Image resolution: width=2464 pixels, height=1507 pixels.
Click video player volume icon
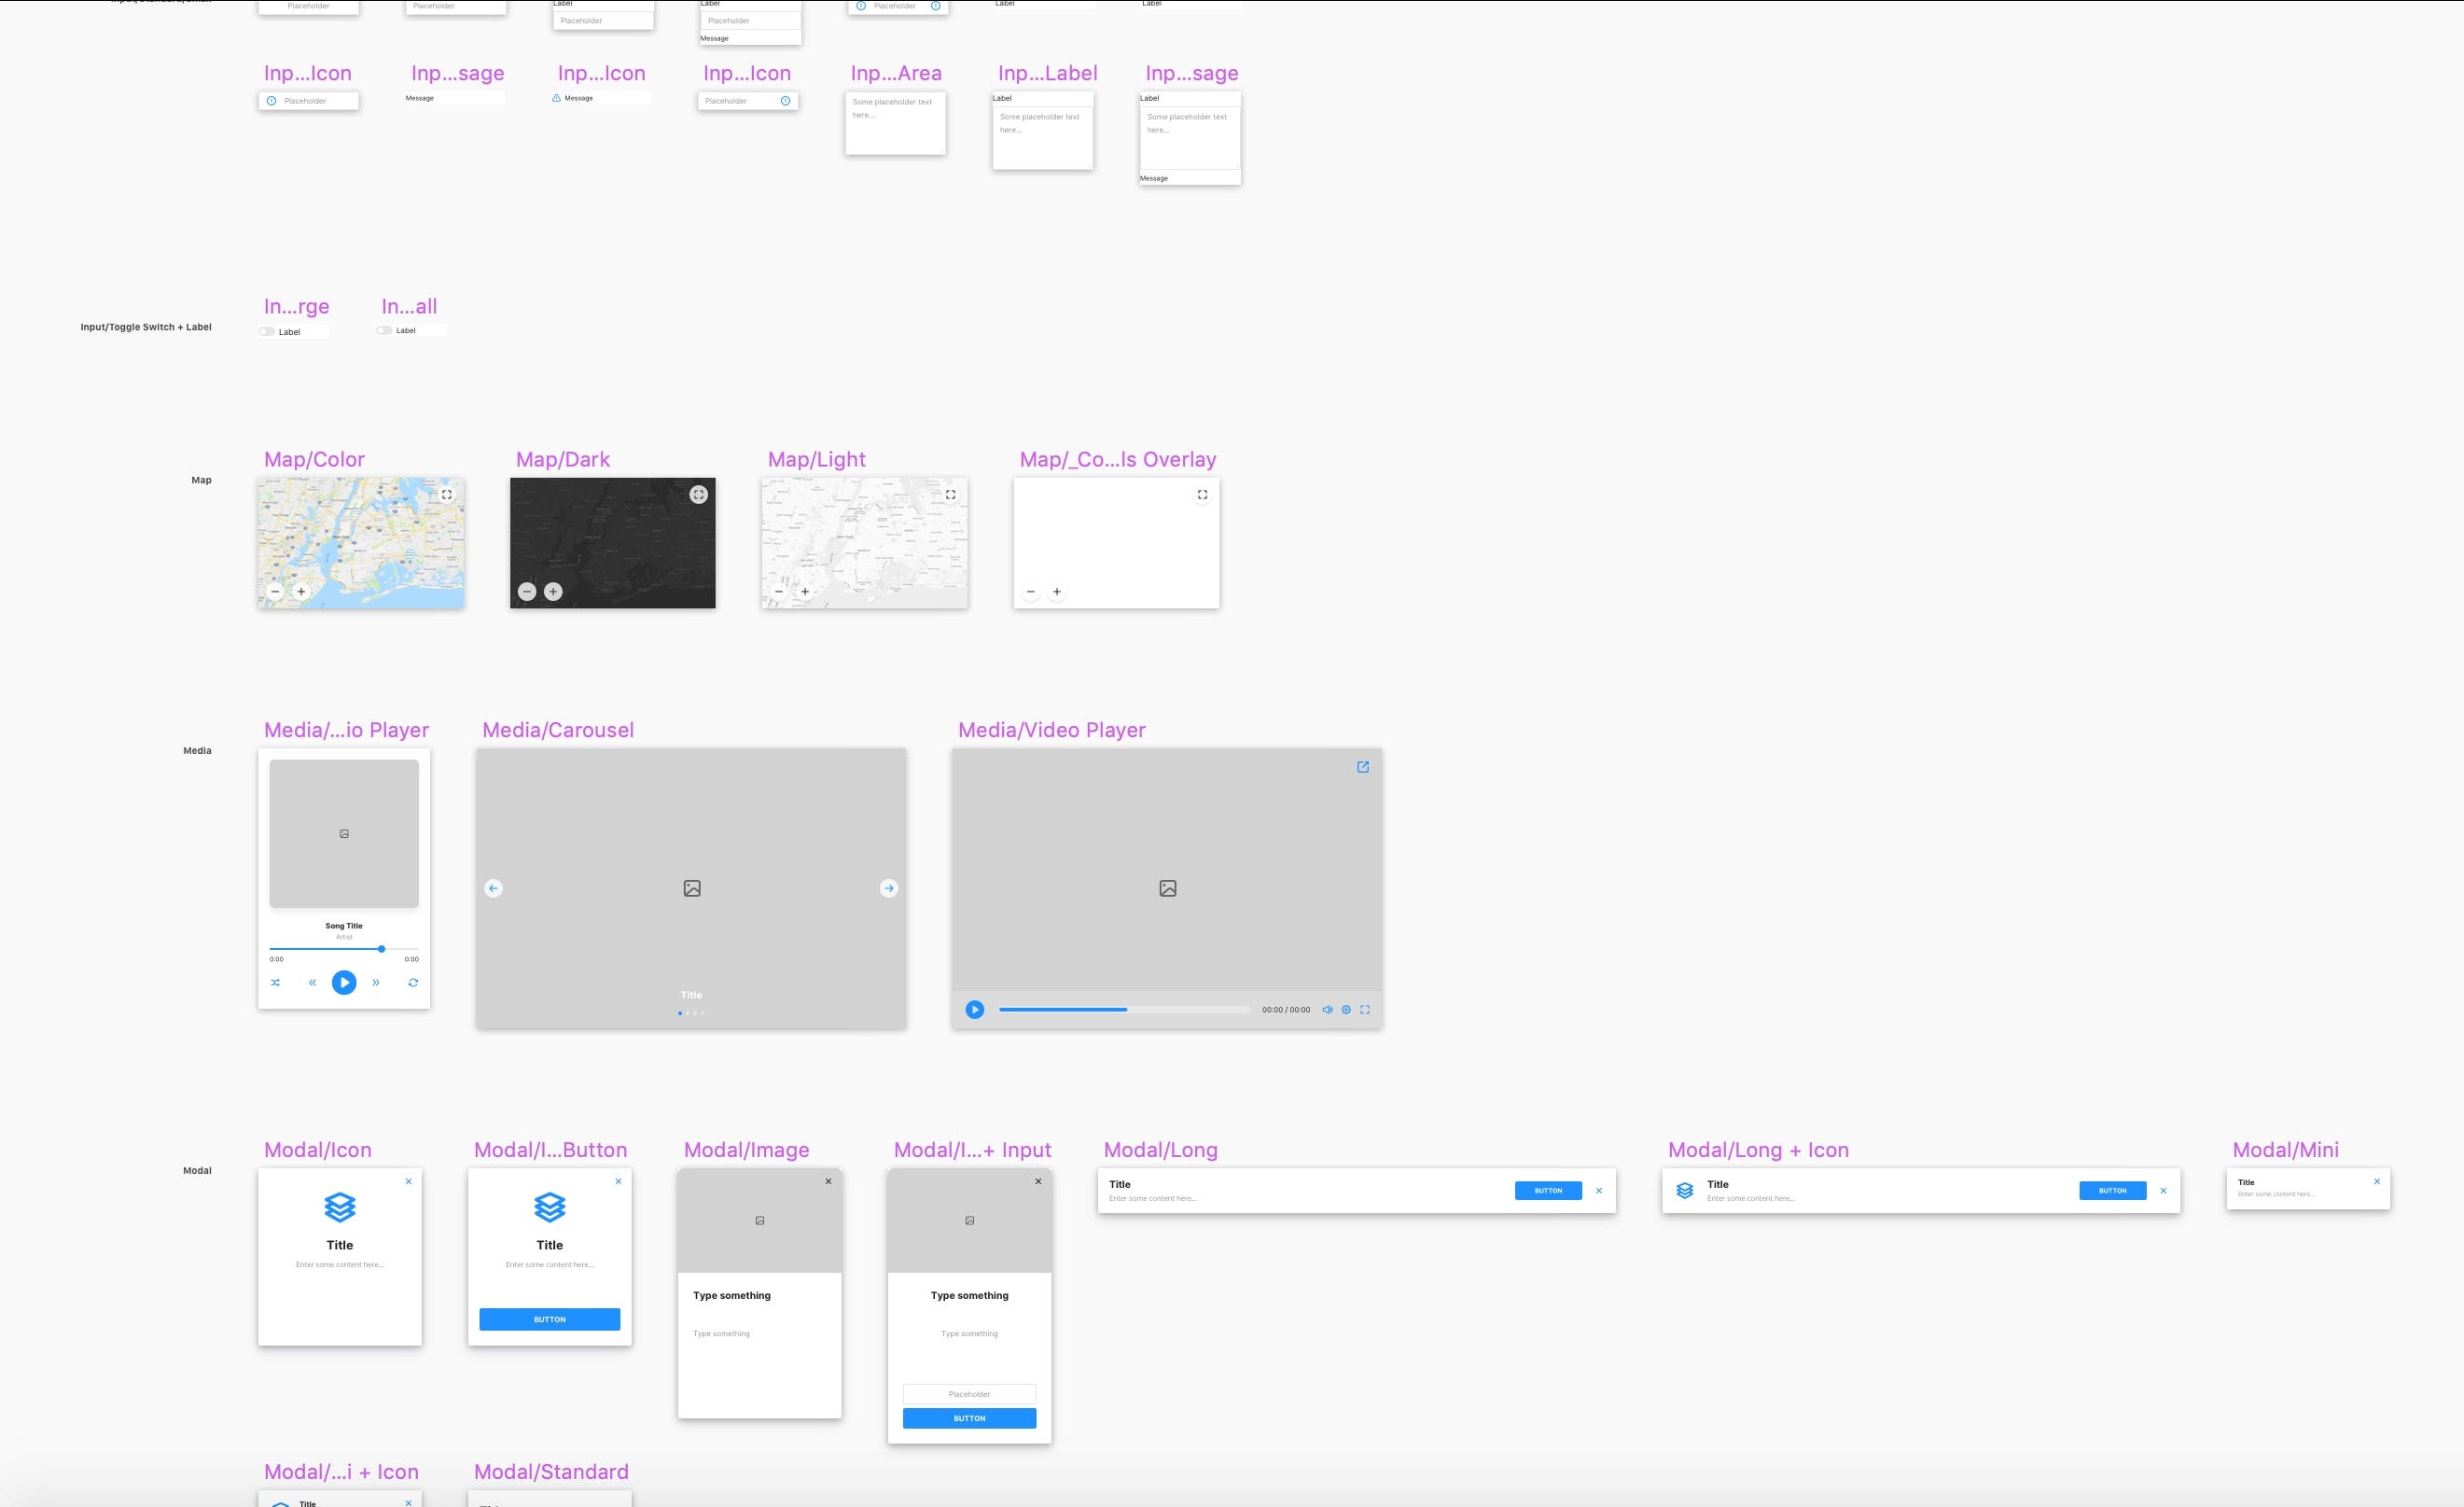pyautogui.click(x=1327, y=1010)
